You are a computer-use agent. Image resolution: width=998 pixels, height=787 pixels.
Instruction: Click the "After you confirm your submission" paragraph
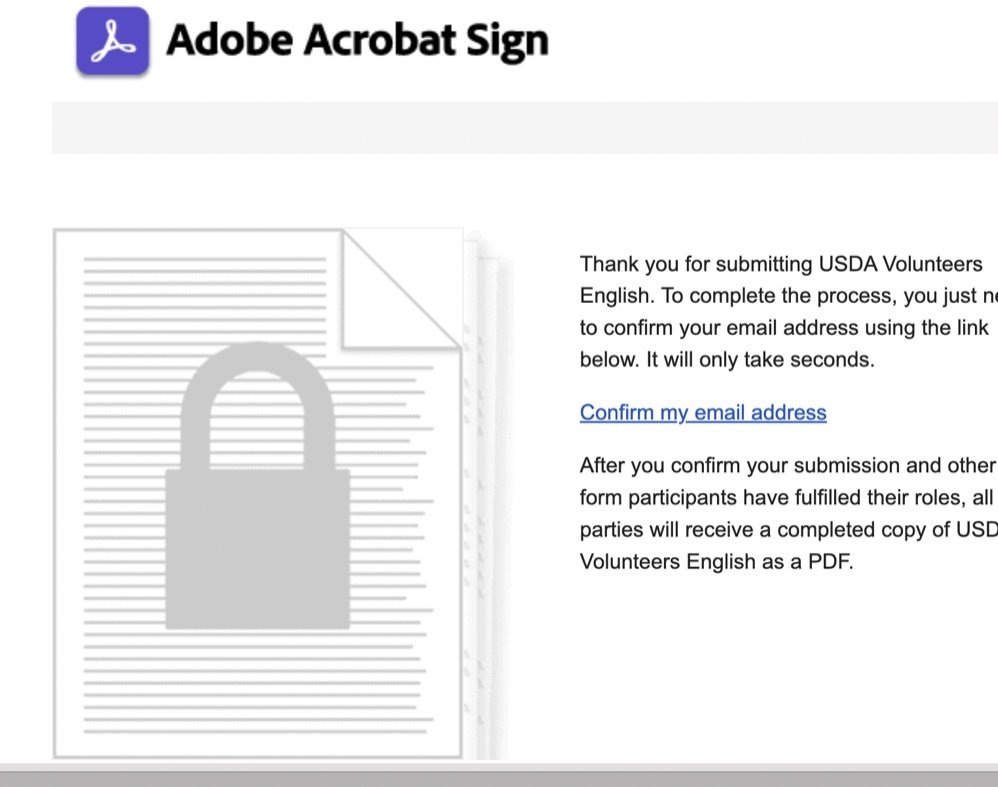pos(789,513)
